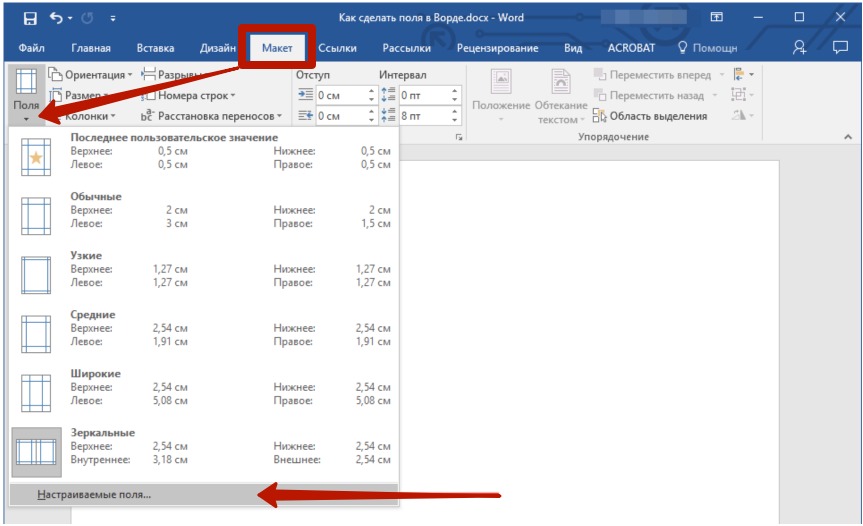Click spacing after 8 пт field
863x526 pixels.
(424, 116)
